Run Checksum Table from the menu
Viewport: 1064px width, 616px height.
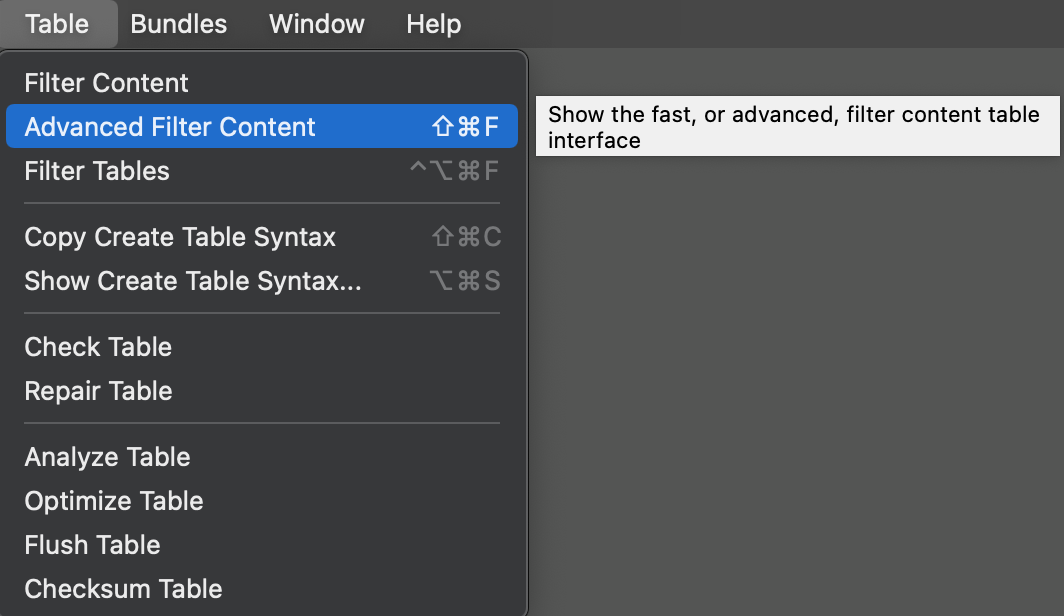pos(123,589)
